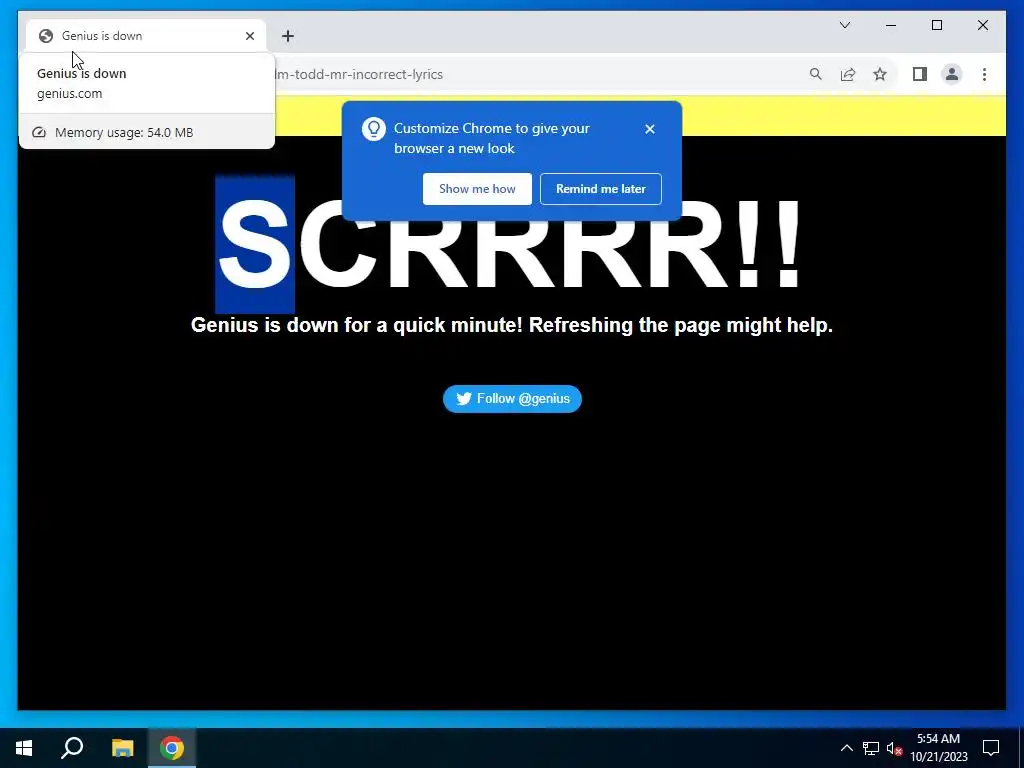Open Chrome's three-dot menu
The height and width of the screenshot is (768, 1024).
click(x=984, y=74)
